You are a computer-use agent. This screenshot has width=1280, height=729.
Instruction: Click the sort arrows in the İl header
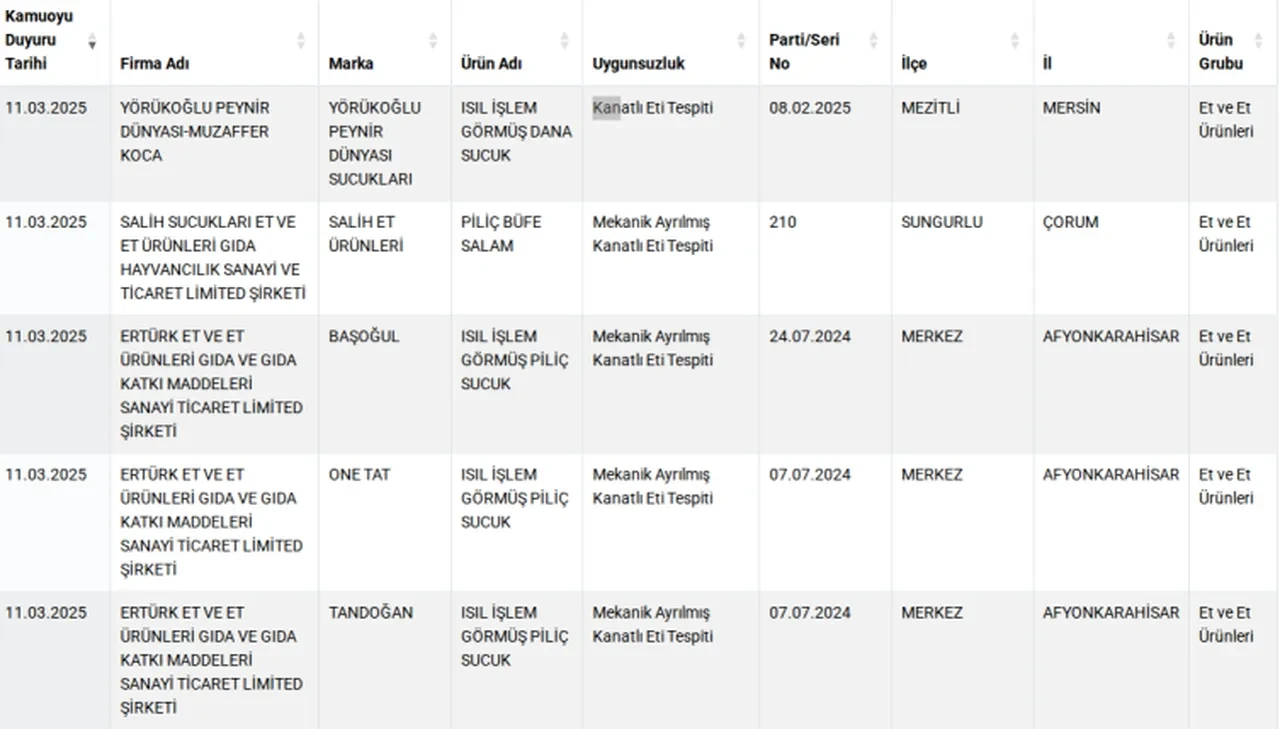tap(1171, 41)
